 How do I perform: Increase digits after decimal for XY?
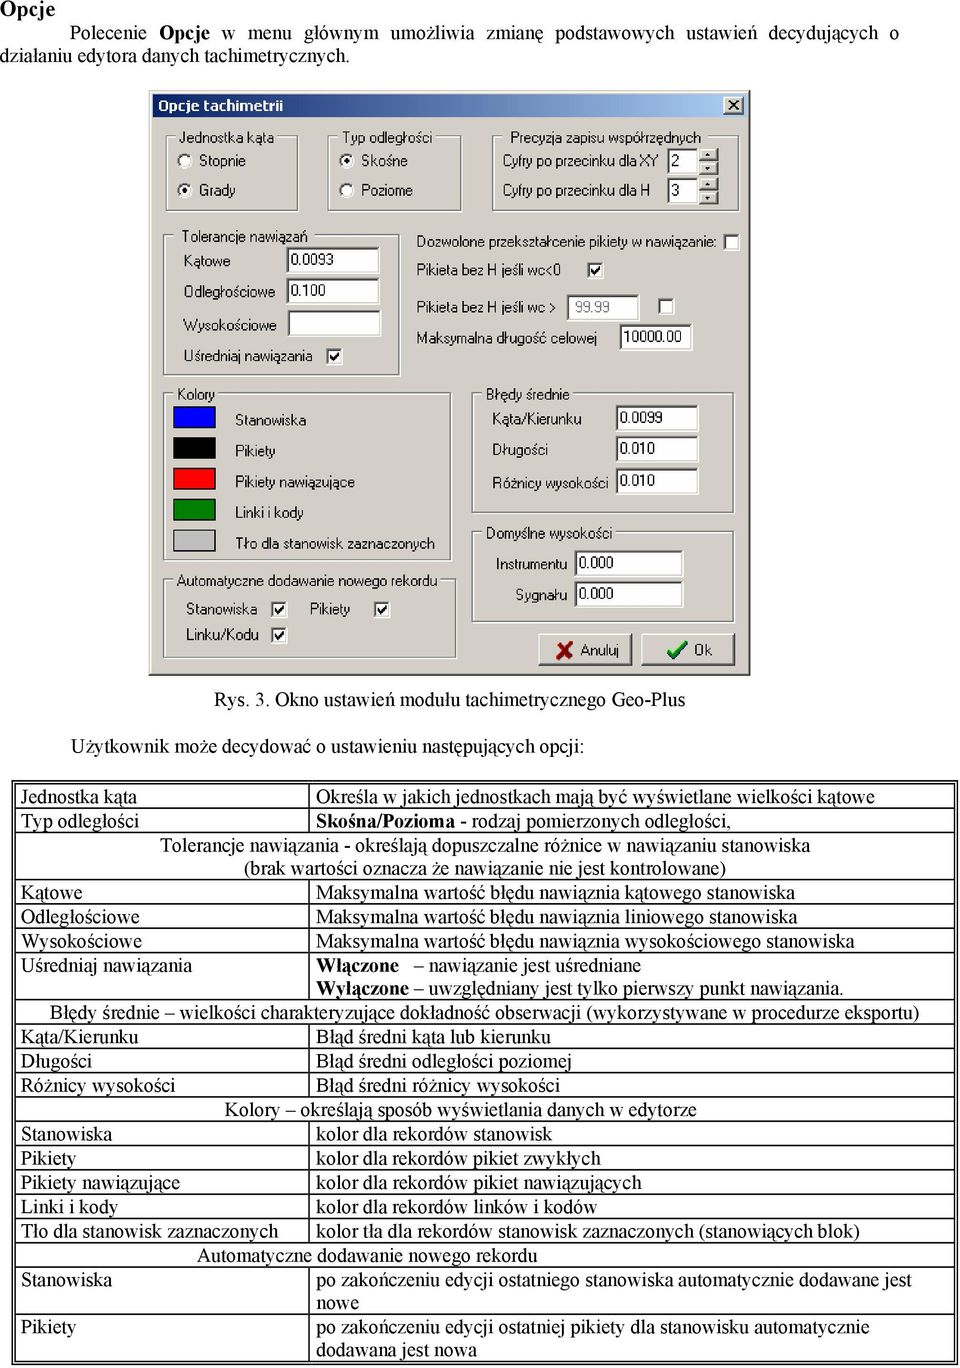pyautogui.click(x=709, y=155)
